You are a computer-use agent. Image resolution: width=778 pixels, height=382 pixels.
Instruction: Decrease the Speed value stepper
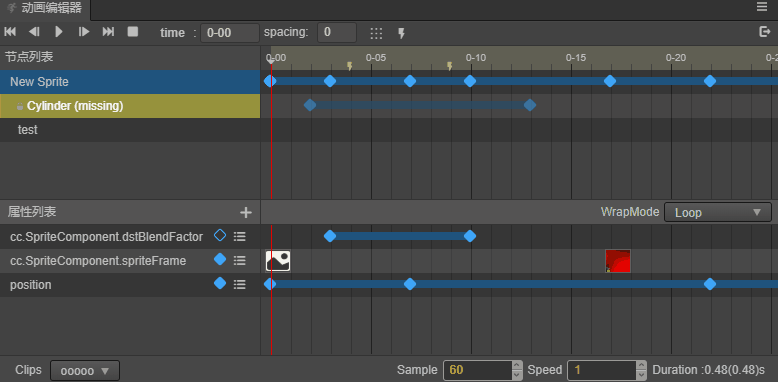641,376
